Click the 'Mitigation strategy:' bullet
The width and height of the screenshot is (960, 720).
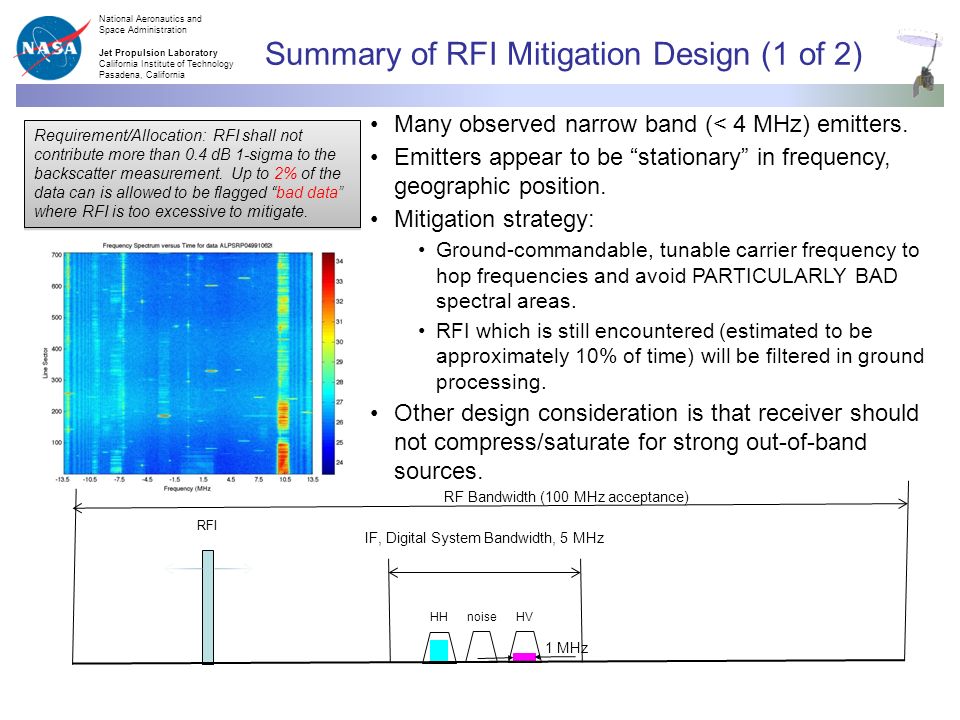click(x=493, y=219)
